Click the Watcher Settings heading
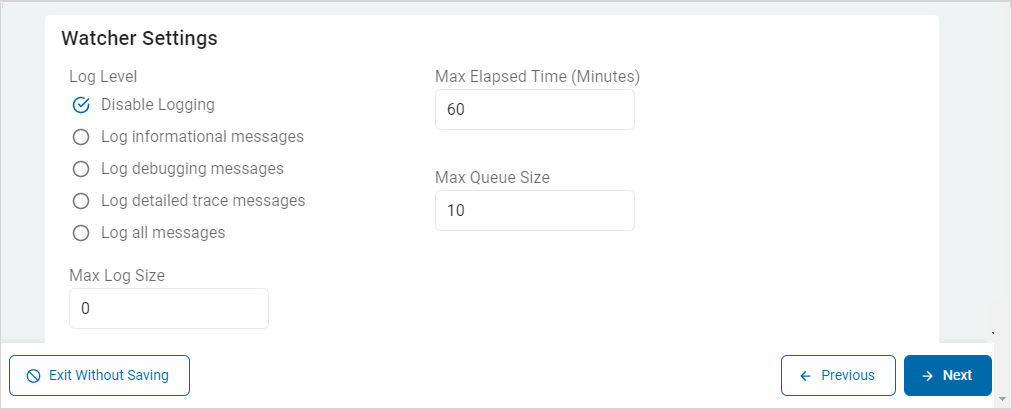The image size is (1012, 409). 139,39
